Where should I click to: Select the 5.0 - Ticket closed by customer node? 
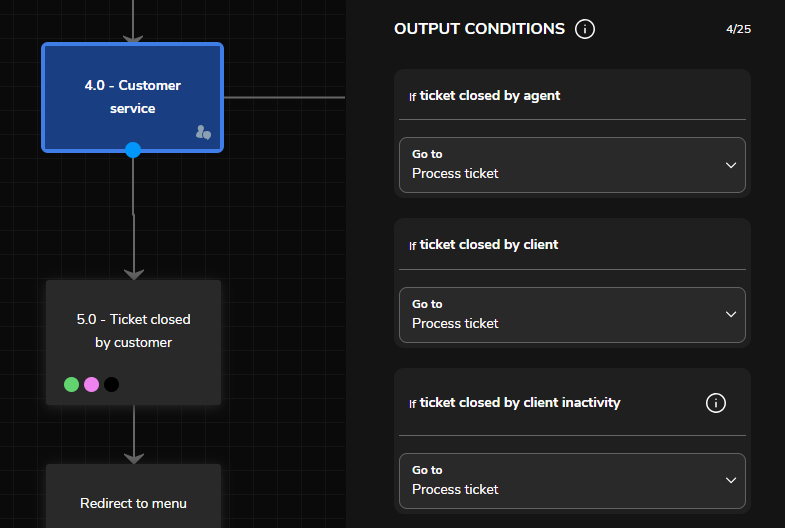coord(133,331)
